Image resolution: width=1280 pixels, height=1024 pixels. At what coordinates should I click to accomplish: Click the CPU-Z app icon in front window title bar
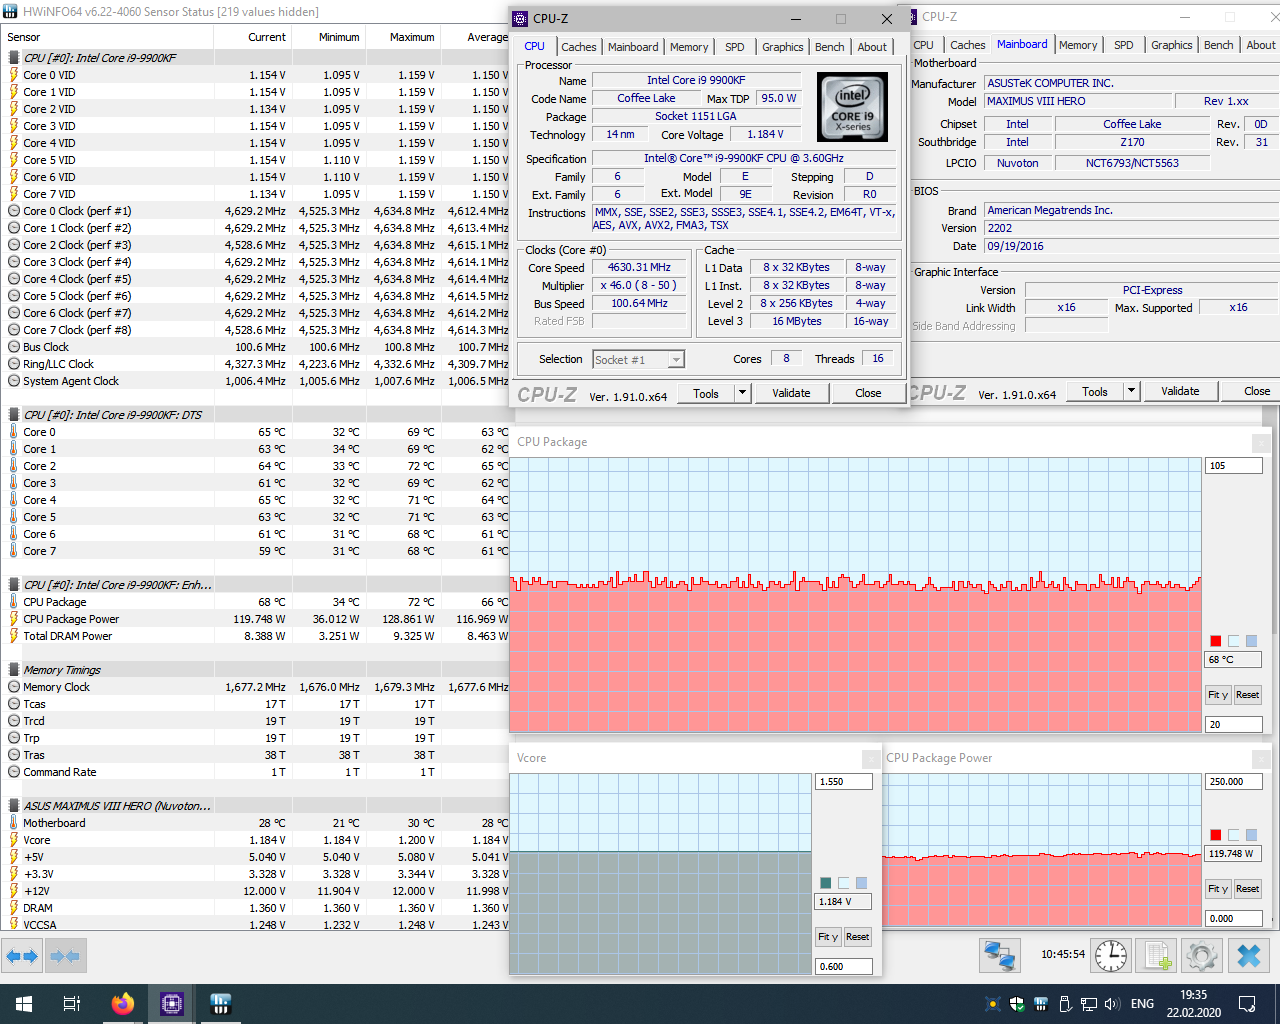(x=520, y=18)
